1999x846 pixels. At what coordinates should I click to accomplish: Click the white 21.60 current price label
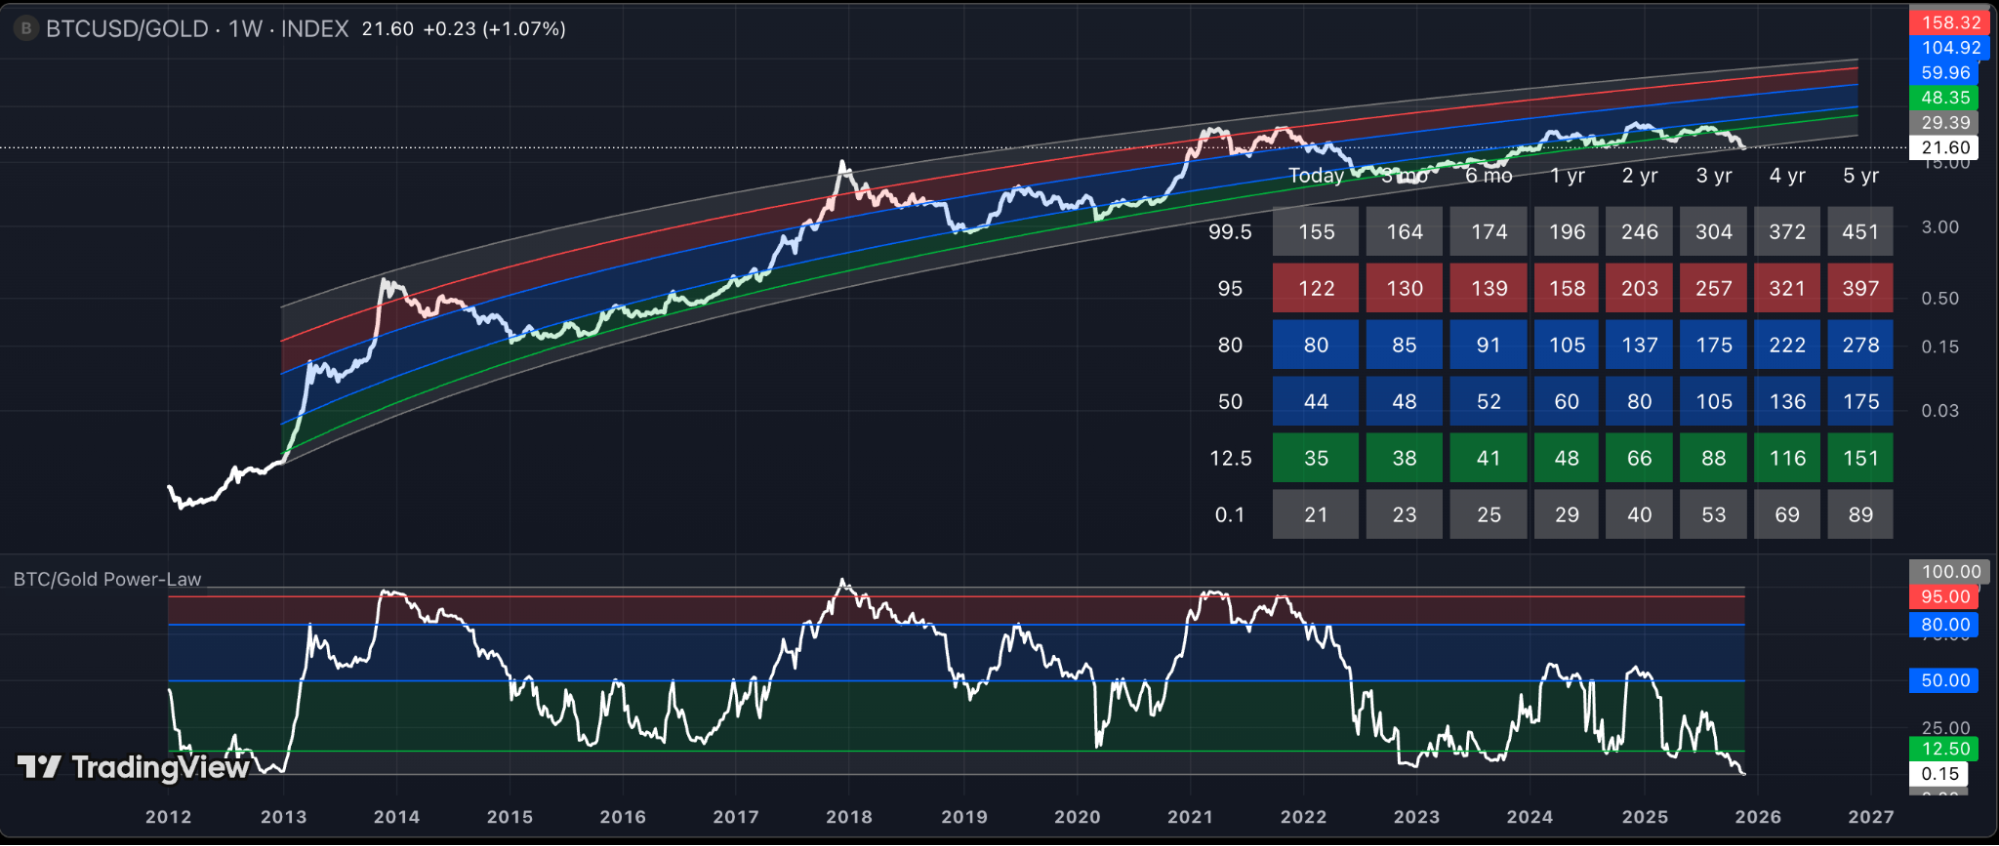(x=1944, y=147)
